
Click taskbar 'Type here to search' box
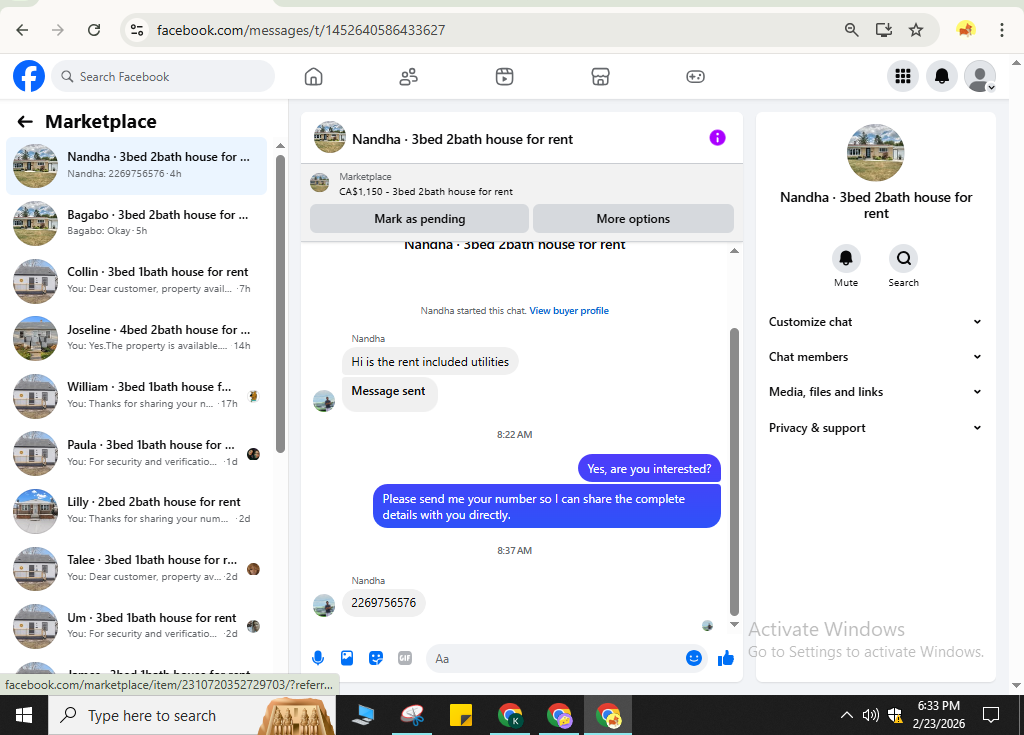(x=192, y=715)
